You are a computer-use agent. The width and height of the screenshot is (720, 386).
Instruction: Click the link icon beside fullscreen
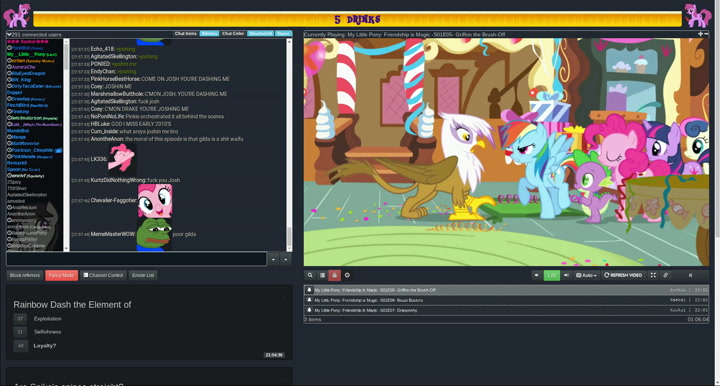(x=665, y=275)
